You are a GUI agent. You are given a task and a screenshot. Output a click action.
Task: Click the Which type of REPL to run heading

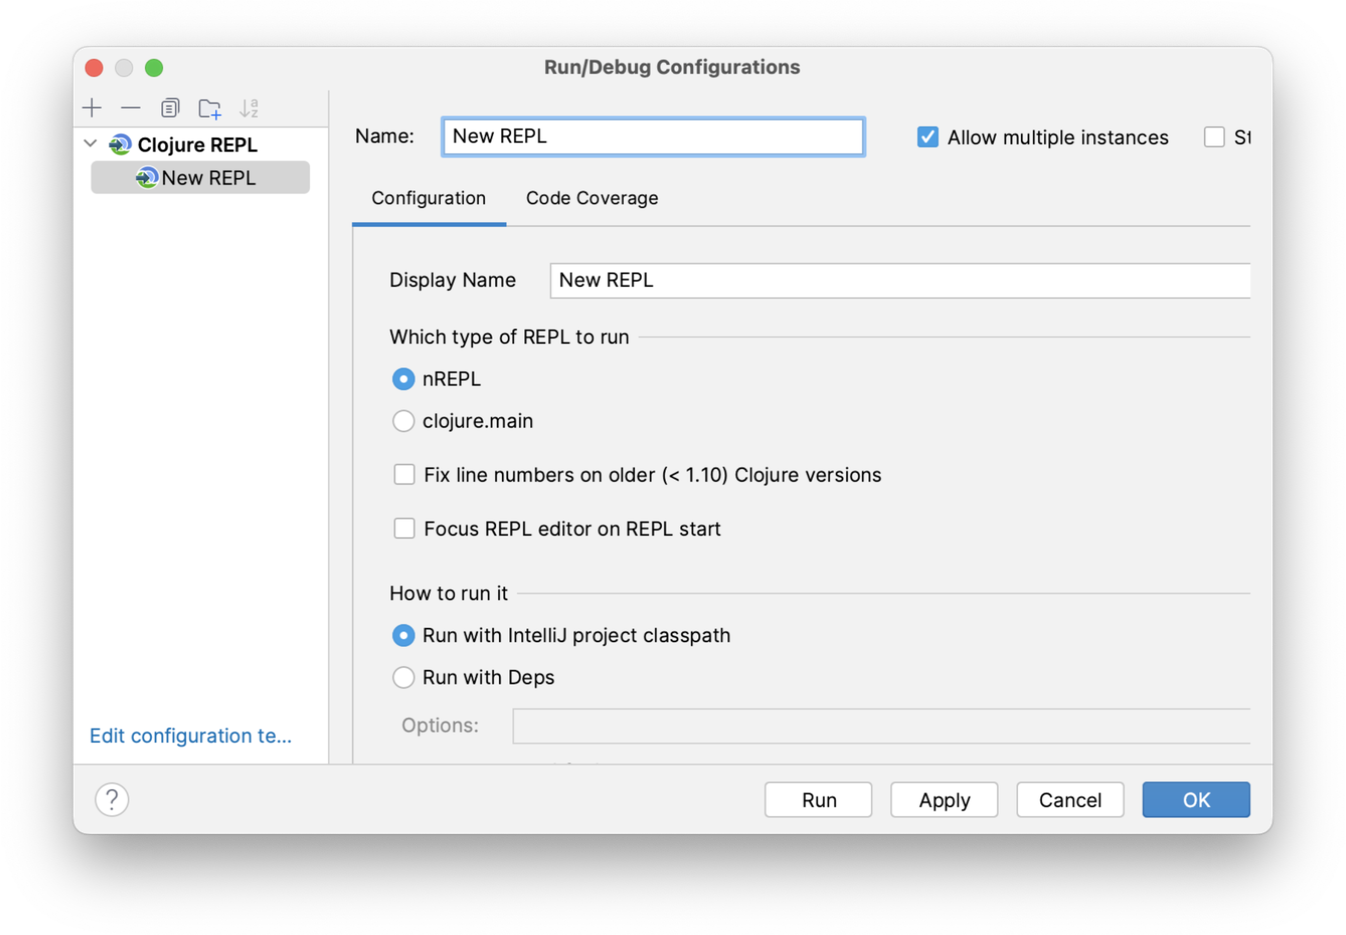pos(509,337)
